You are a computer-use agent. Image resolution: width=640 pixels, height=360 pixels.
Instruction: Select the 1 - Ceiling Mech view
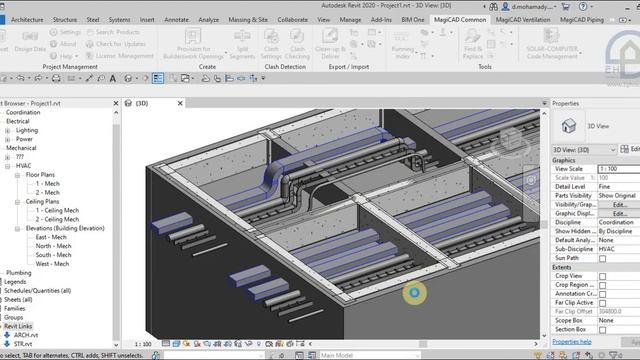coord(57,211)
